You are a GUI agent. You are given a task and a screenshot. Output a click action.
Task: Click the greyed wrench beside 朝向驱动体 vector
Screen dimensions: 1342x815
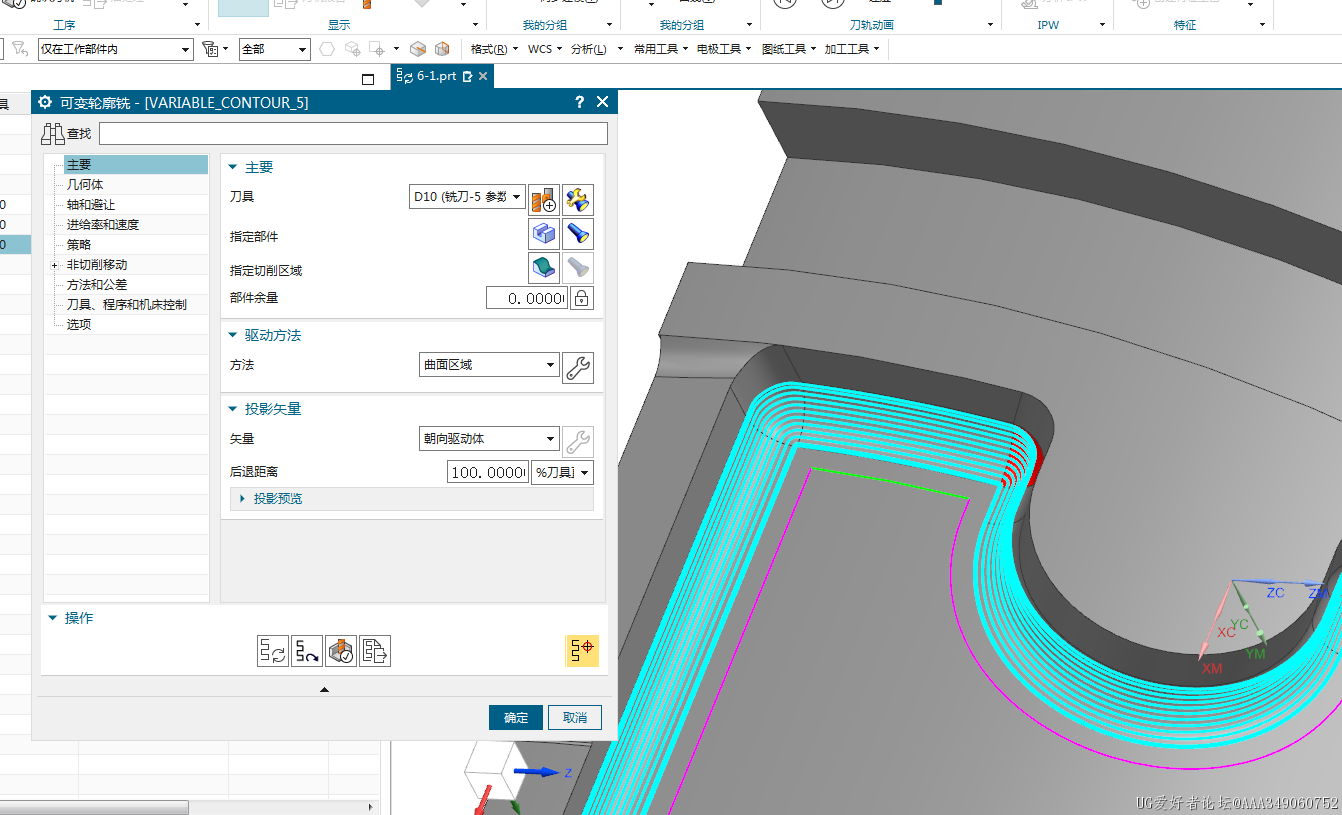click(578, 441)
